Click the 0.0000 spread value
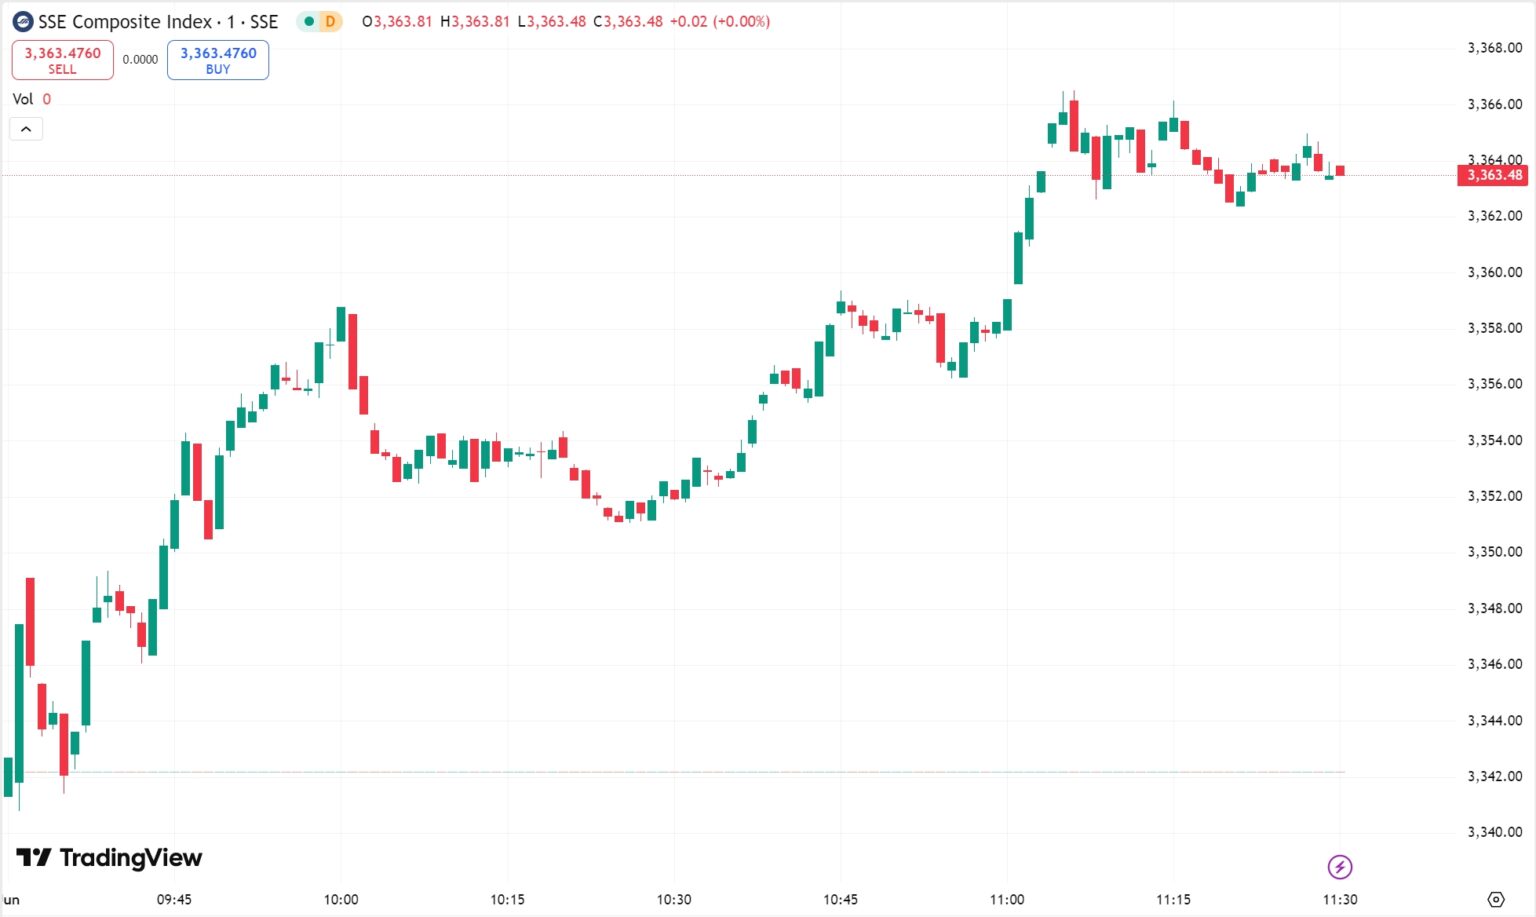The image size is (1536, 917). [140, 60]
